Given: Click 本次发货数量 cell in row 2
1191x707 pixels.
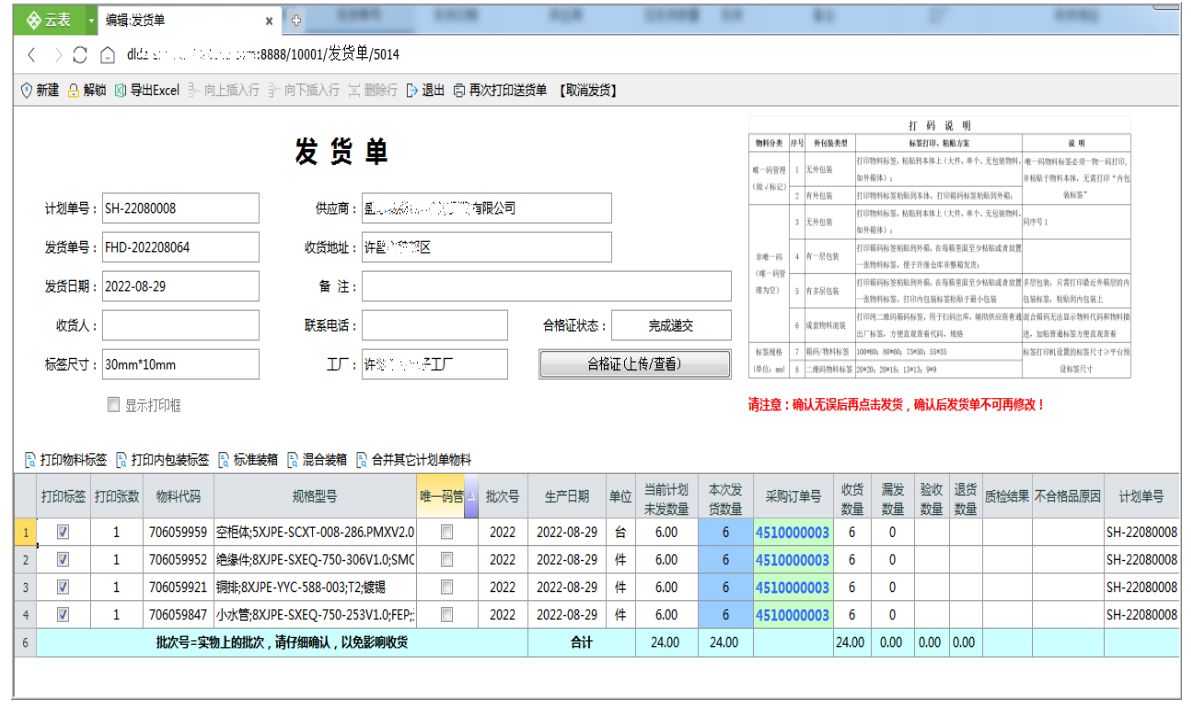Looking at the screenshot, I should tap(725, 560).
